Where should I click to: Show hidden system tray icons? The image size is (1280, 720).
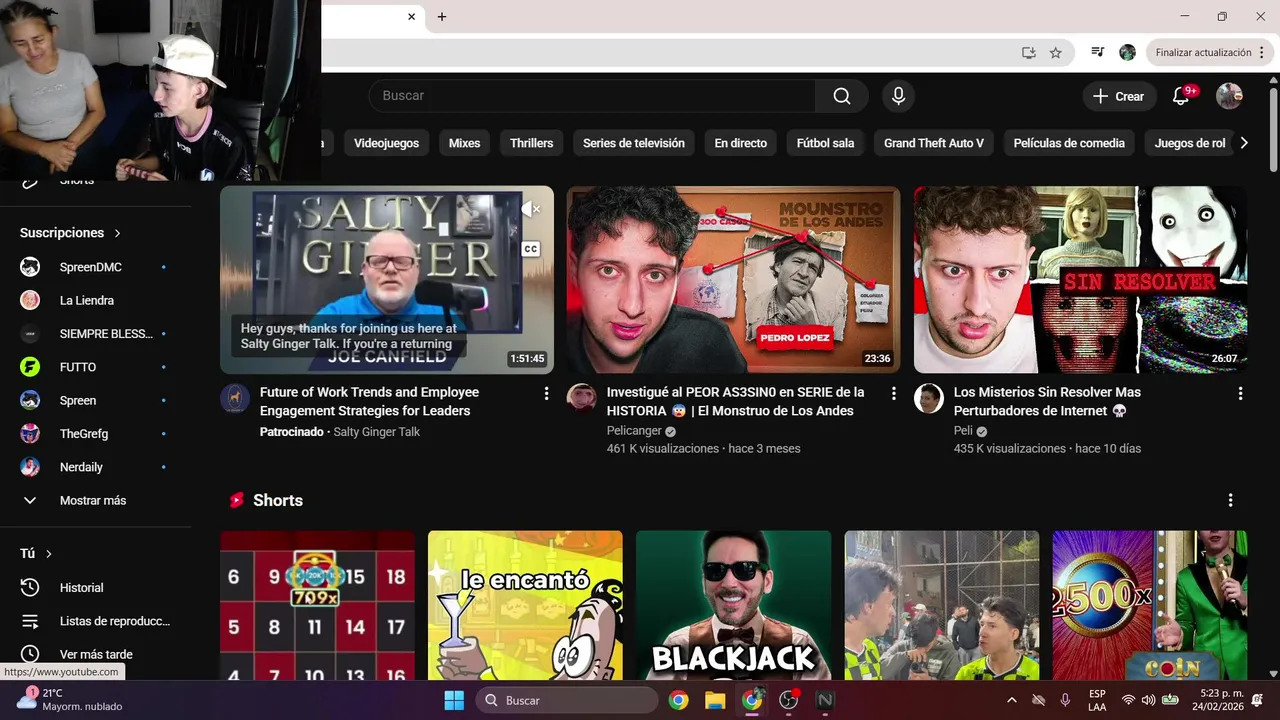click(1011, 700)
